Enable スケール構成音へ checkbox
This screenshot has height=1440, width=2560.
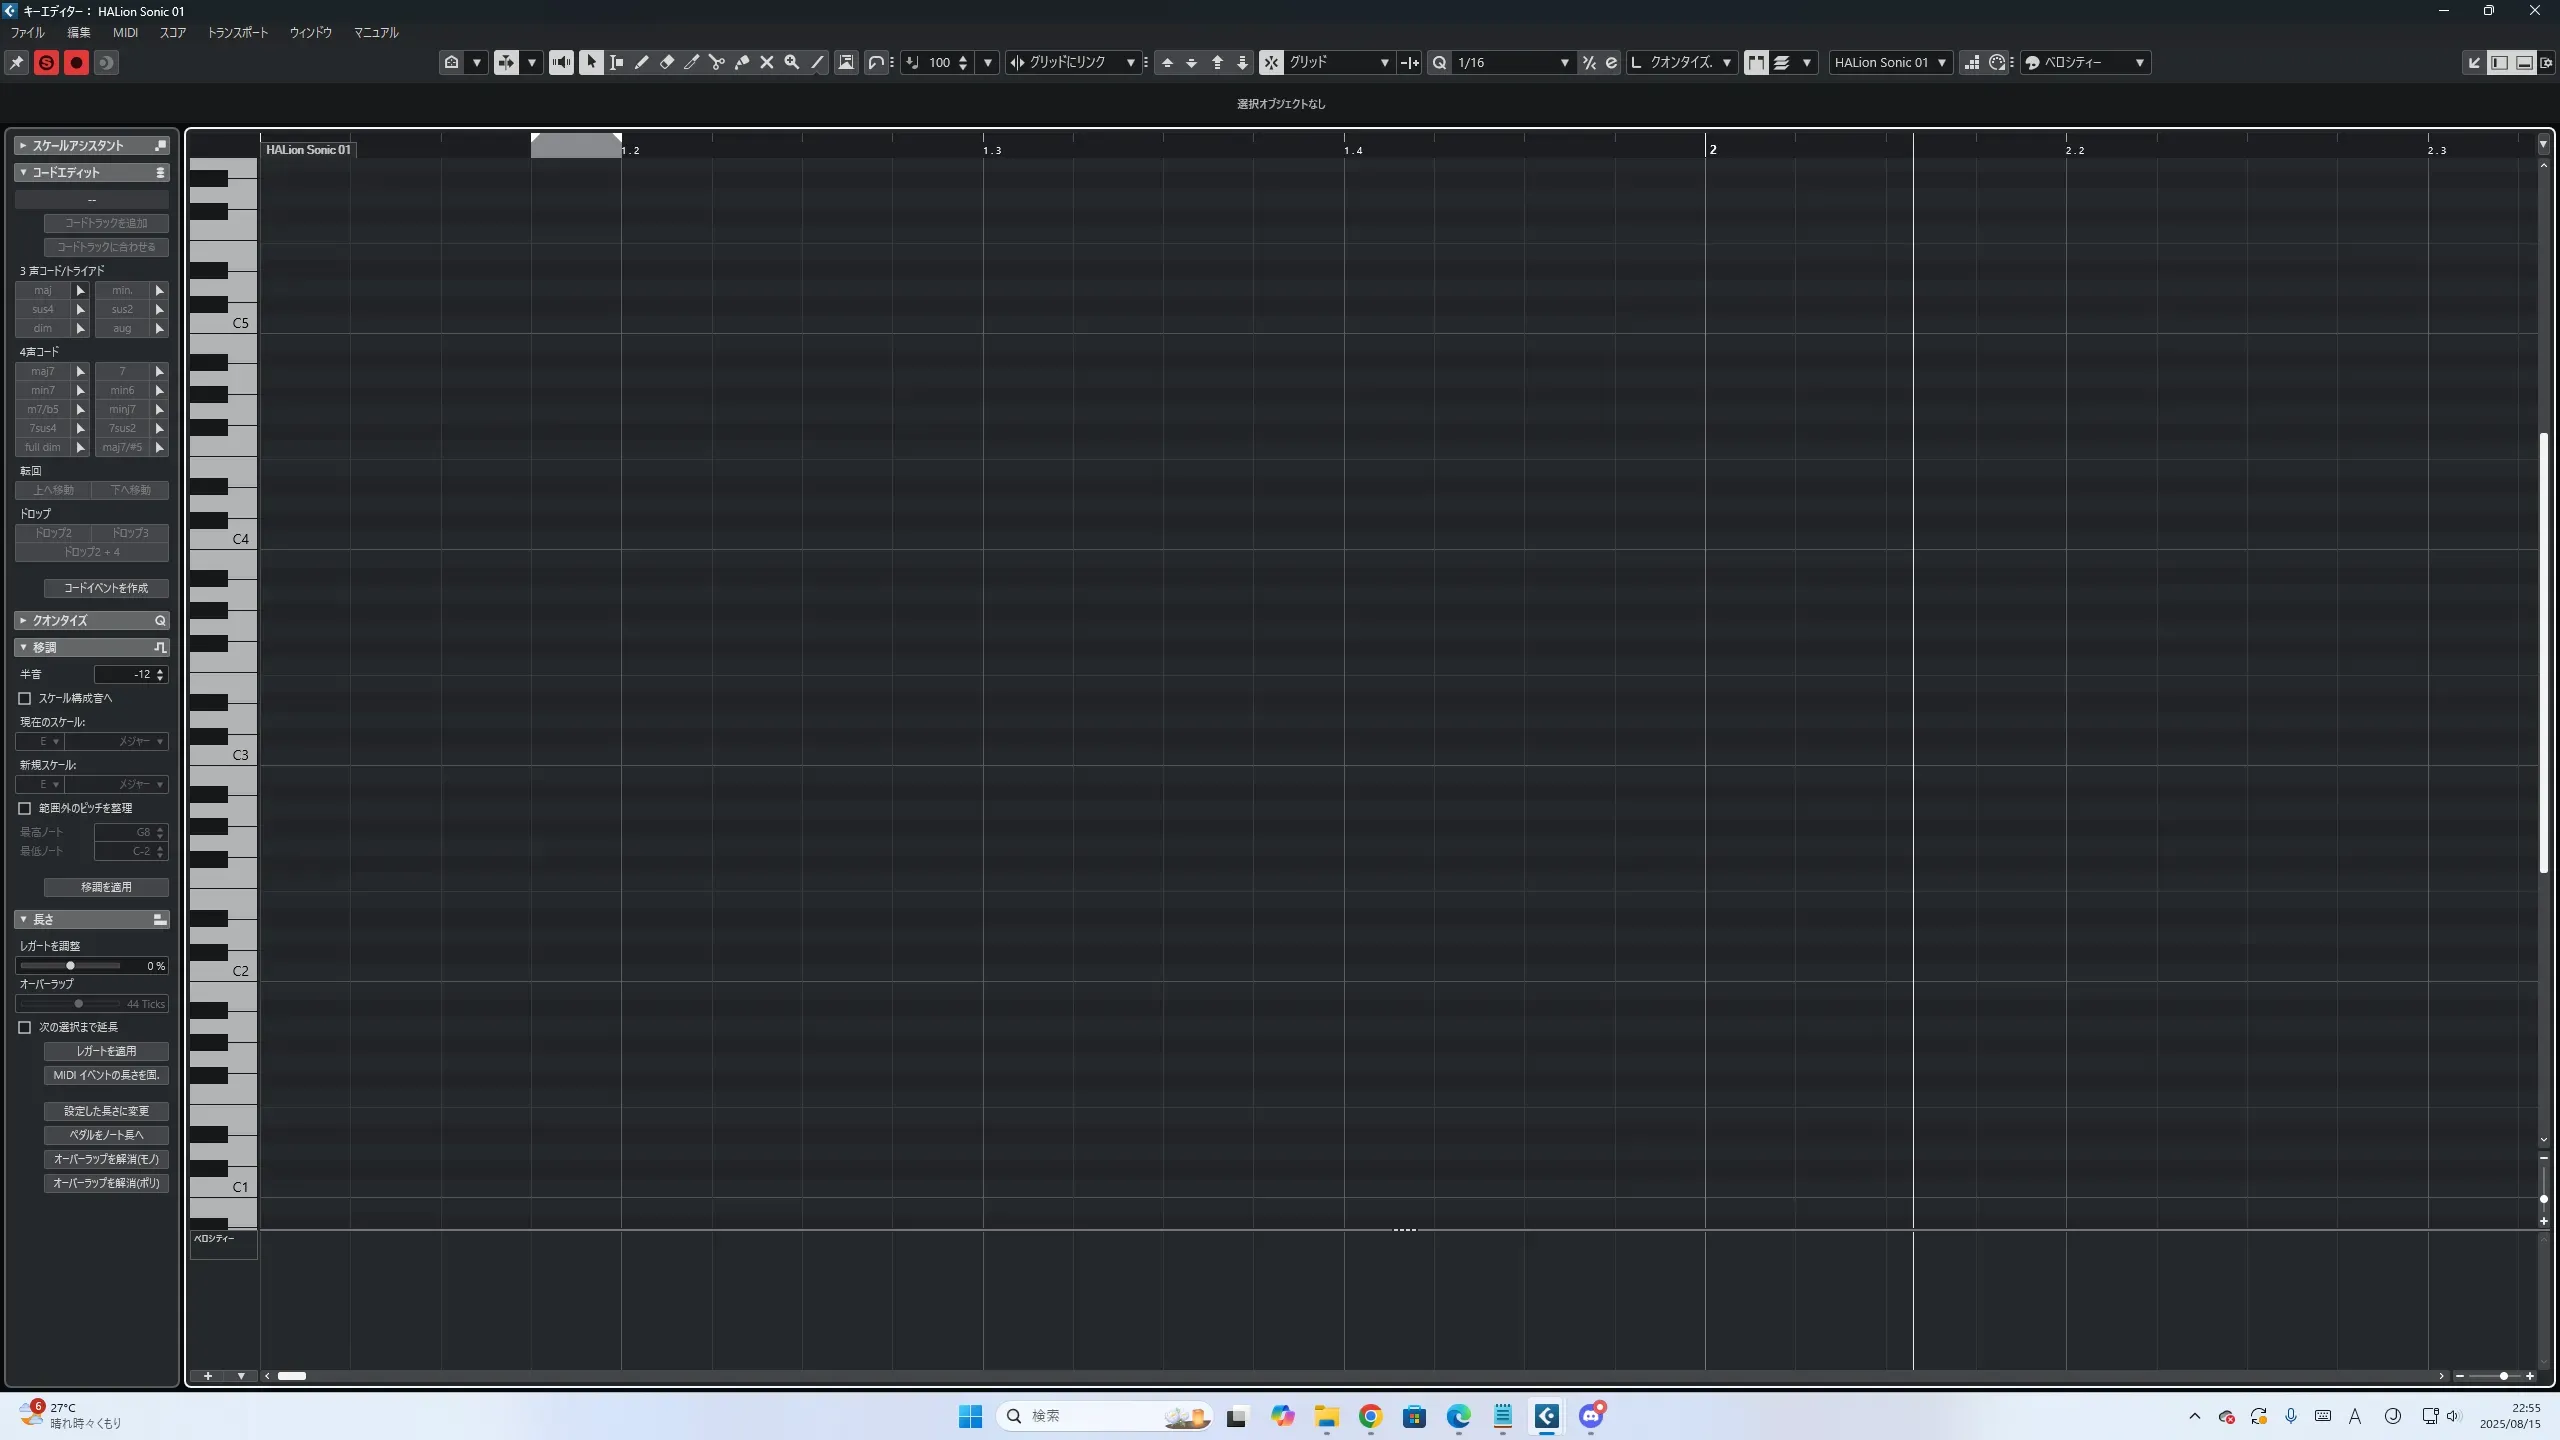[25, 698]
